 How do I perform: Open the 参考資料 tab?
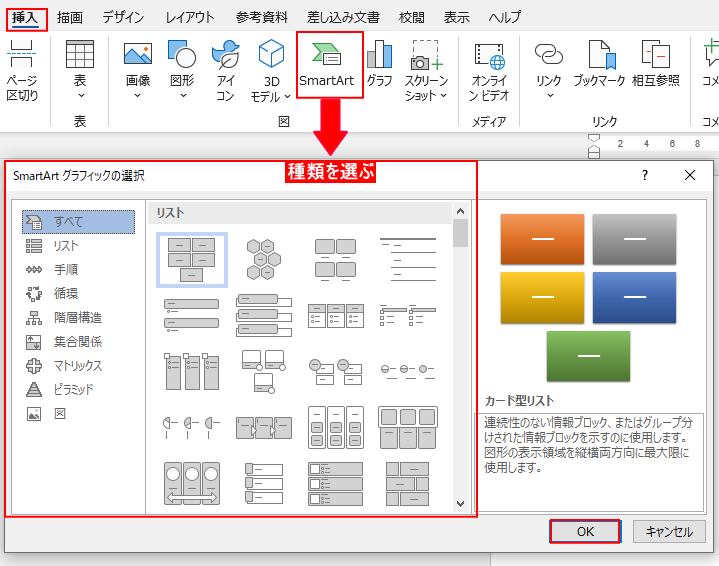[x=262, y=17]
